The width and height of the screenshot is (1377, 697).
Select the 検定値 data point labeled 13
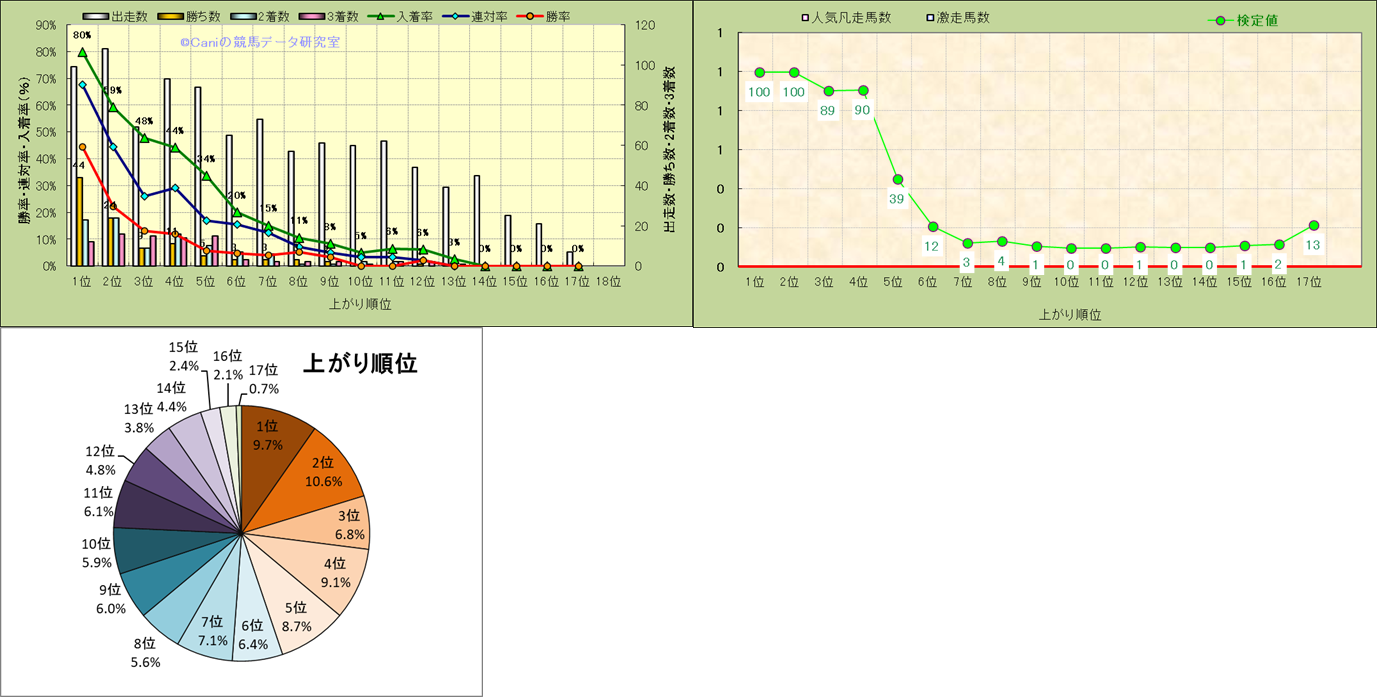[x=1313, y=226]
